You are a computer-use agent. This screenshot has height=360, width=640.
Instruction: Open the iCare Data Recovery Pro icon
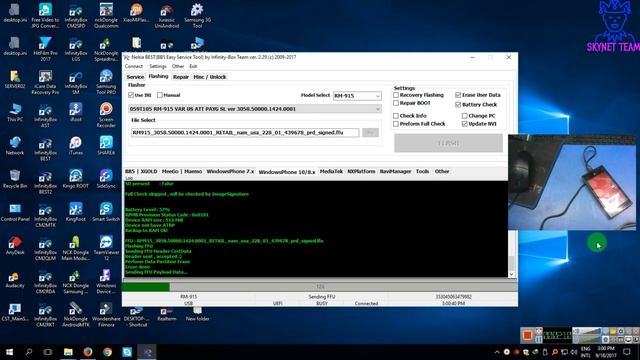click(x=45, y=82)
